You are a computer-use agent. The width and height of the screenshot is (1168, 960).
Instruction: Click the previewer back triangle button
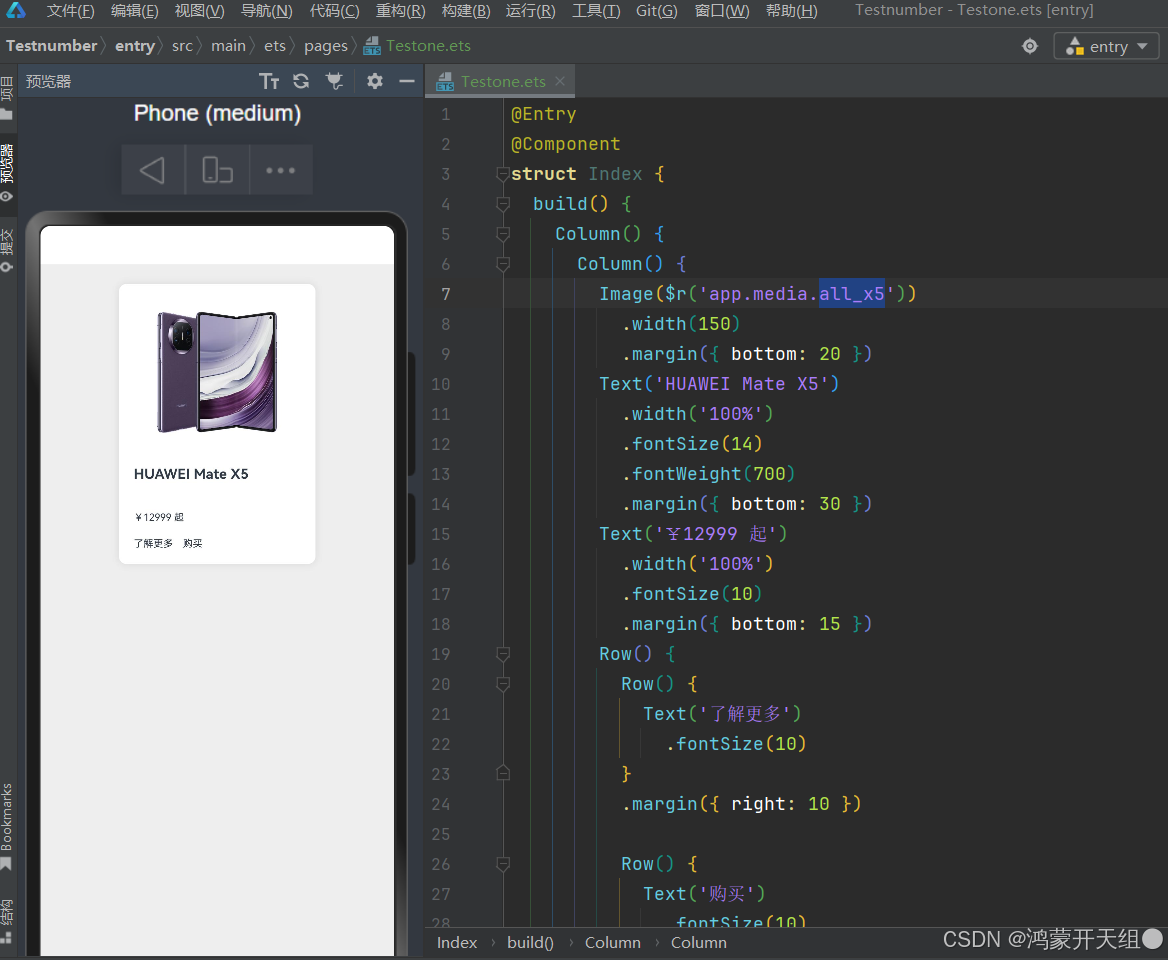click(153, 171)
